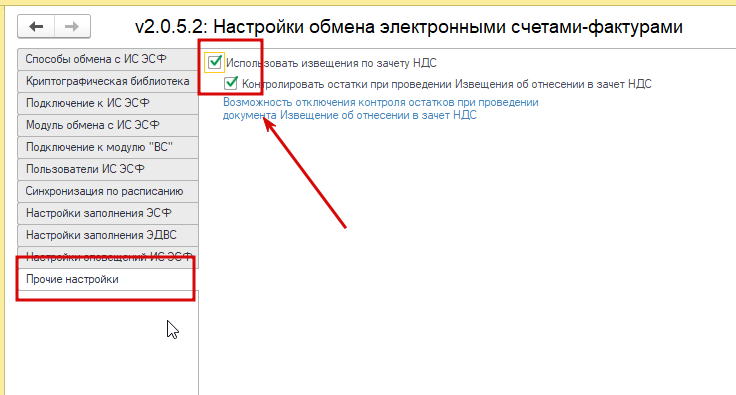Switch to 'Криптографическая библиотека' tab
Image resolution: width=736 pixels, height=395 pixels.
pyautogui.click(x=107, y=81)
